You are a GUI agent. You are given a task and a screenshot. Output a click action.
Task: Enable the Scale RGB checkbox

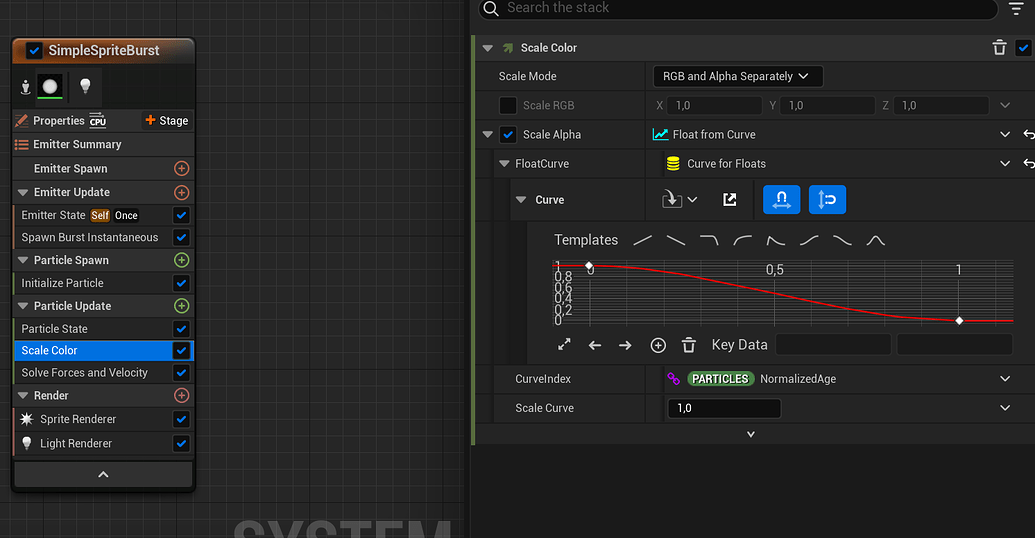tap(508, 105)
